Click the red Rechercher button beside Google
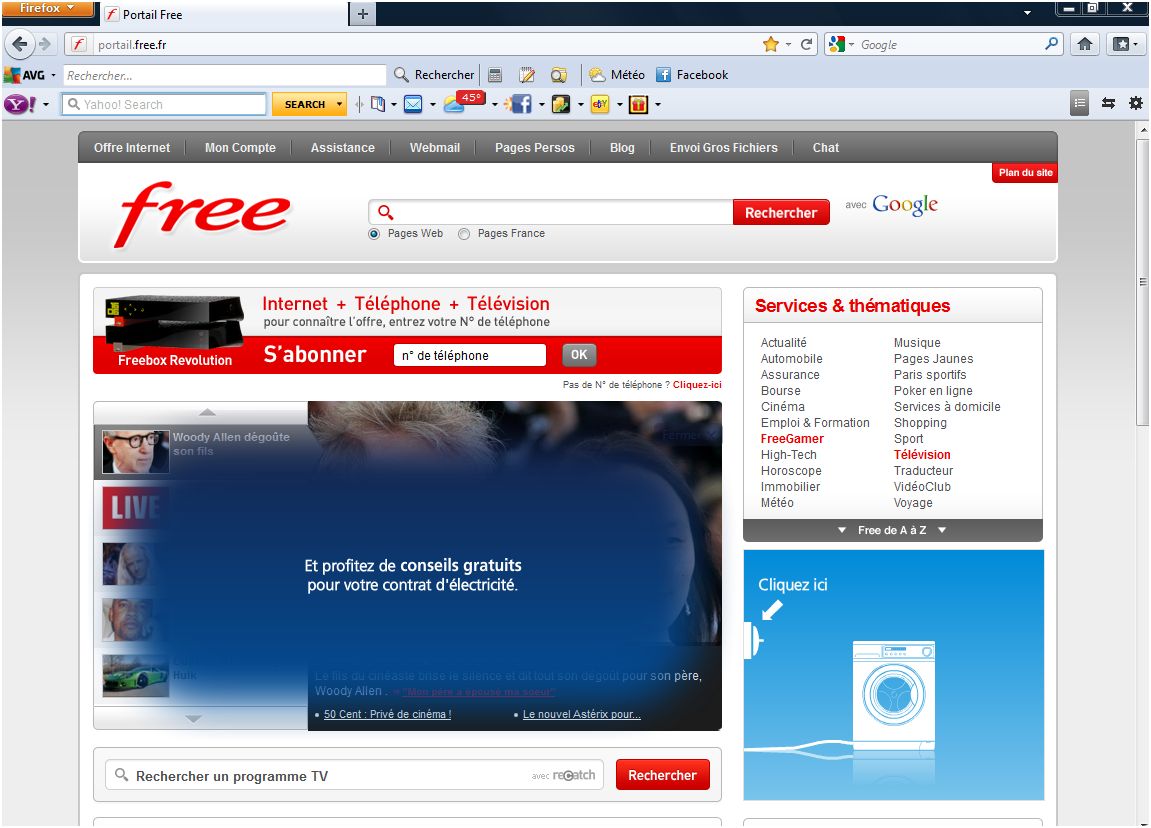 [x=780, y=212]
